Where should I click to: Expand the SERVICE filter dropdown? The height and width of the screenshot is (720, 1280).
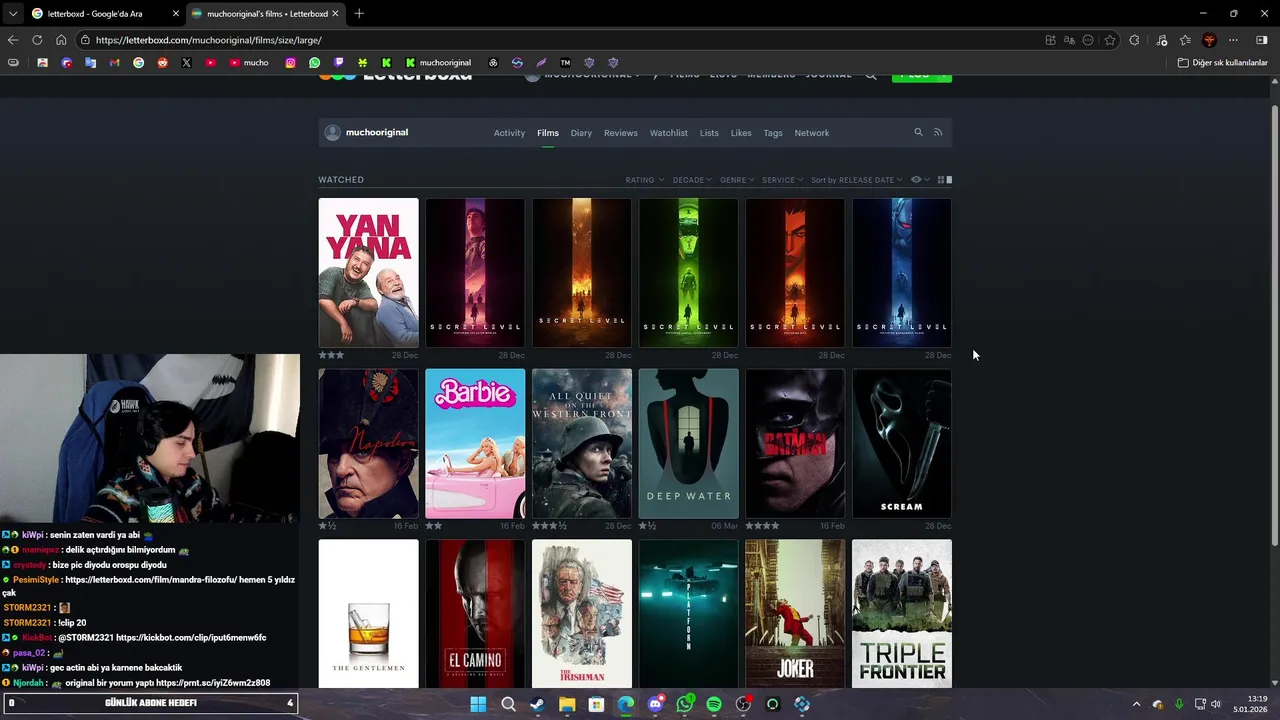click(x=783, y=180)
